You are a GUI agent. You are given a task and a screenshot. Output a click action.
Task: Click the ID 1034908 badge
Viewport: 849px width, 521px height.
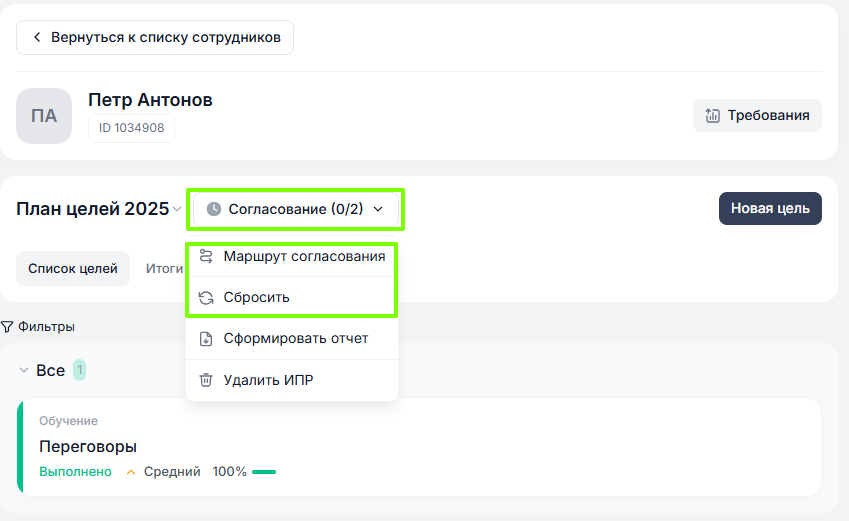click(x=131, y=128)
